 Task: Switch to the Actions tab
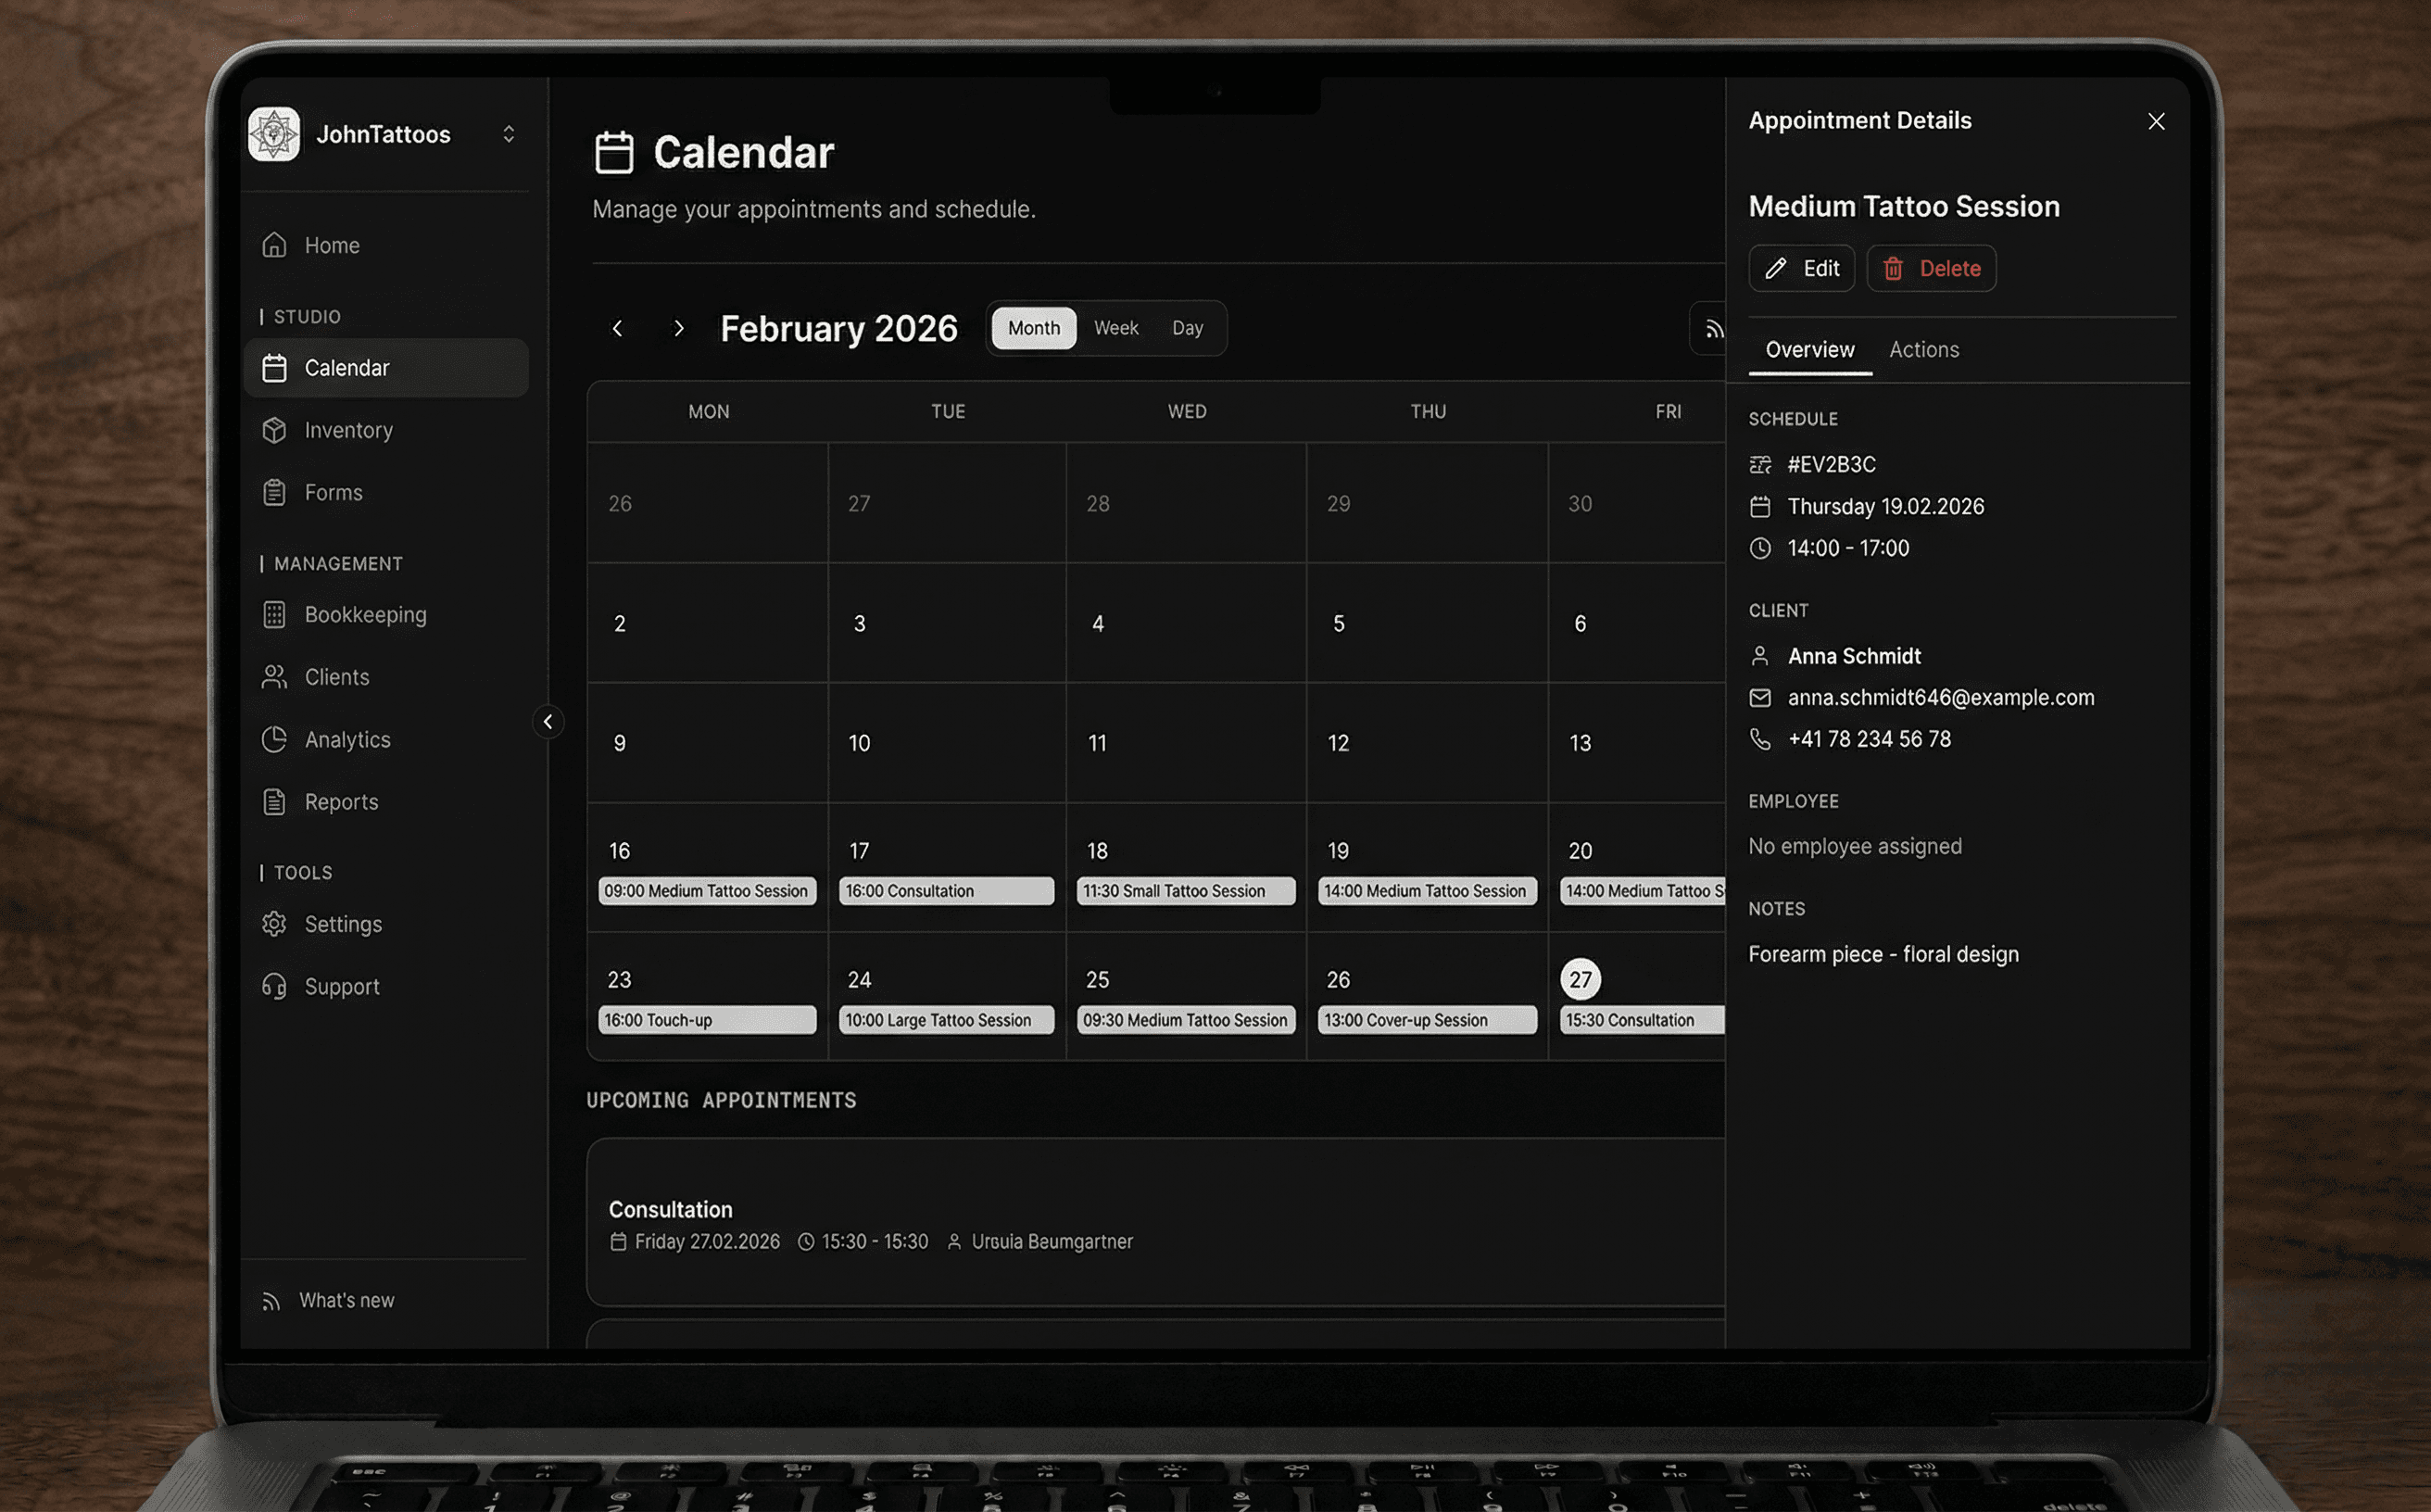[x=1923, y=350]
